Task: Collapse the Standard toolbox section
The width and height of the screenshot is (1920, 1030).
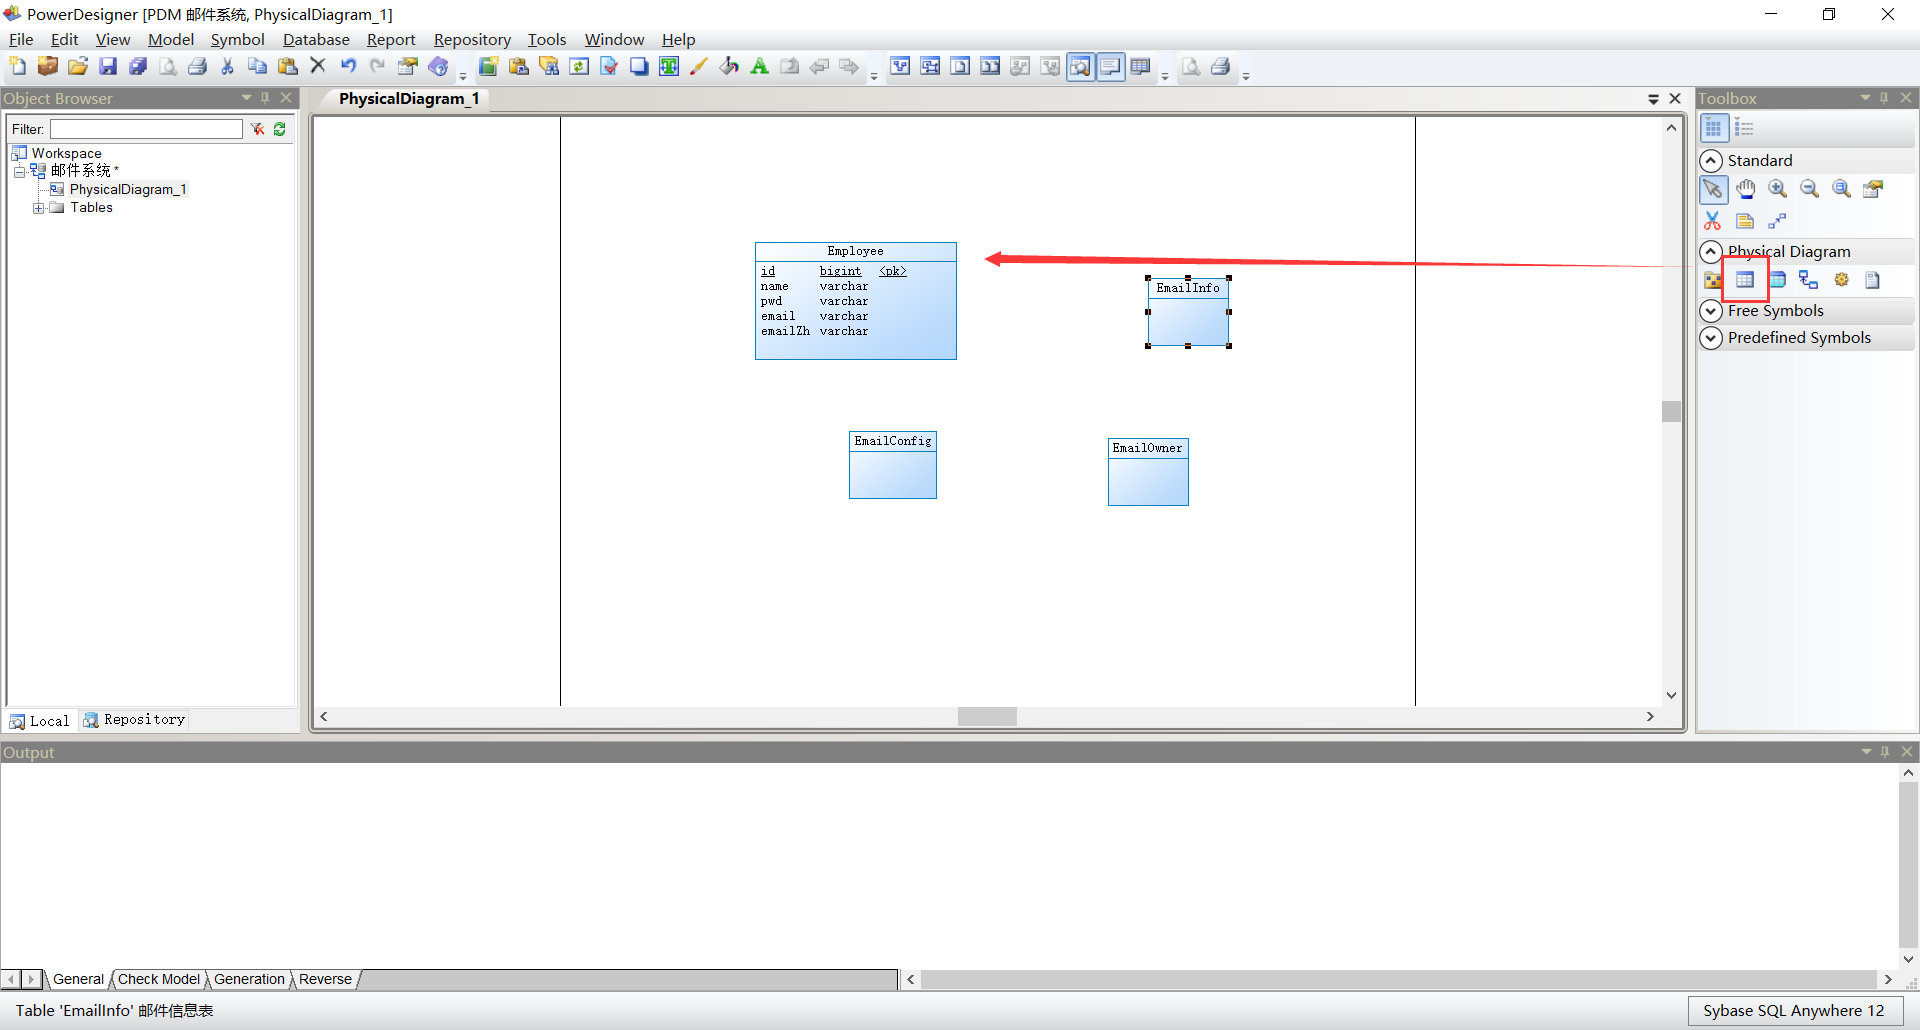Action: (1711, 161)
